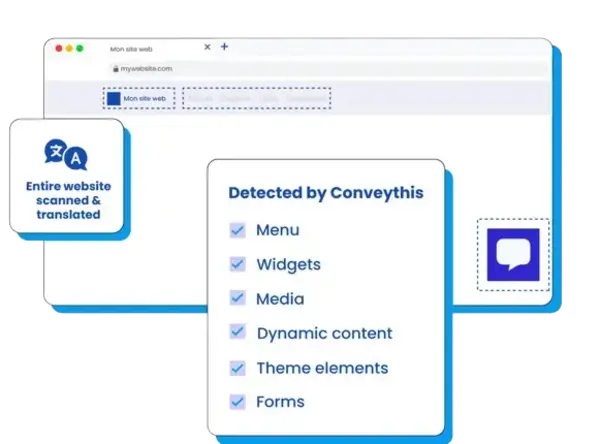Toggle the Widgets checkbox
This screenshot has width=600, height=444.
point(237,265)
